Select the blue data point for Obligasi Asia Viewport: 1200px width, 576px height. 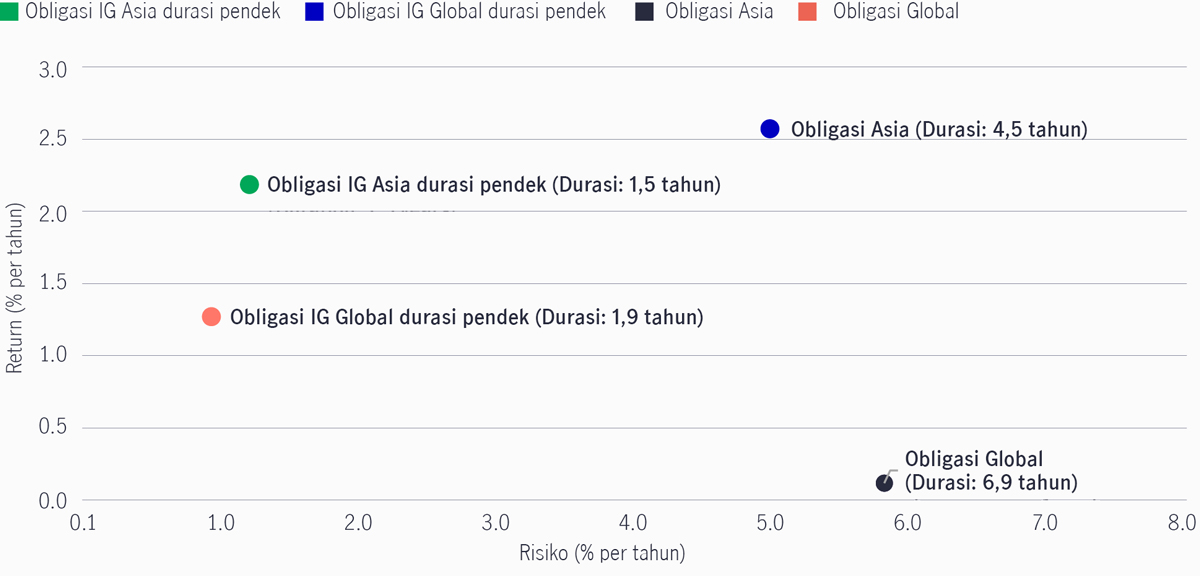coord(770,128)
